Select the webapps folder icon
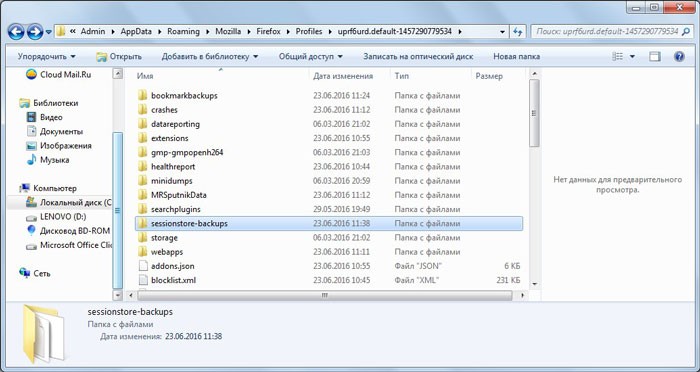Image resolution: width=700 pixels, height=372 pixels. point(143,252)
